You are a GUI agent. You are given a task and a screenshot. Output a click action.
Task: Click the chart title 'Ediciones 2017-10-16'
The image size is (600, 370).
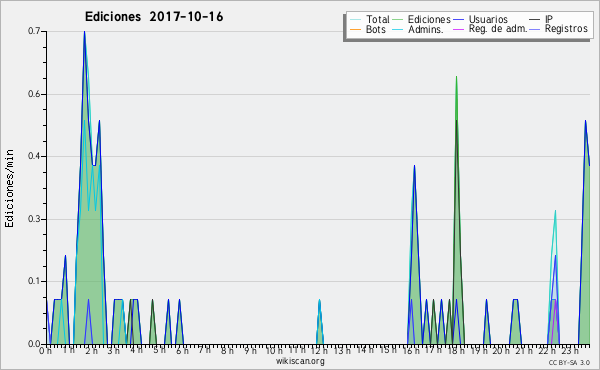(x=154, y=17)
